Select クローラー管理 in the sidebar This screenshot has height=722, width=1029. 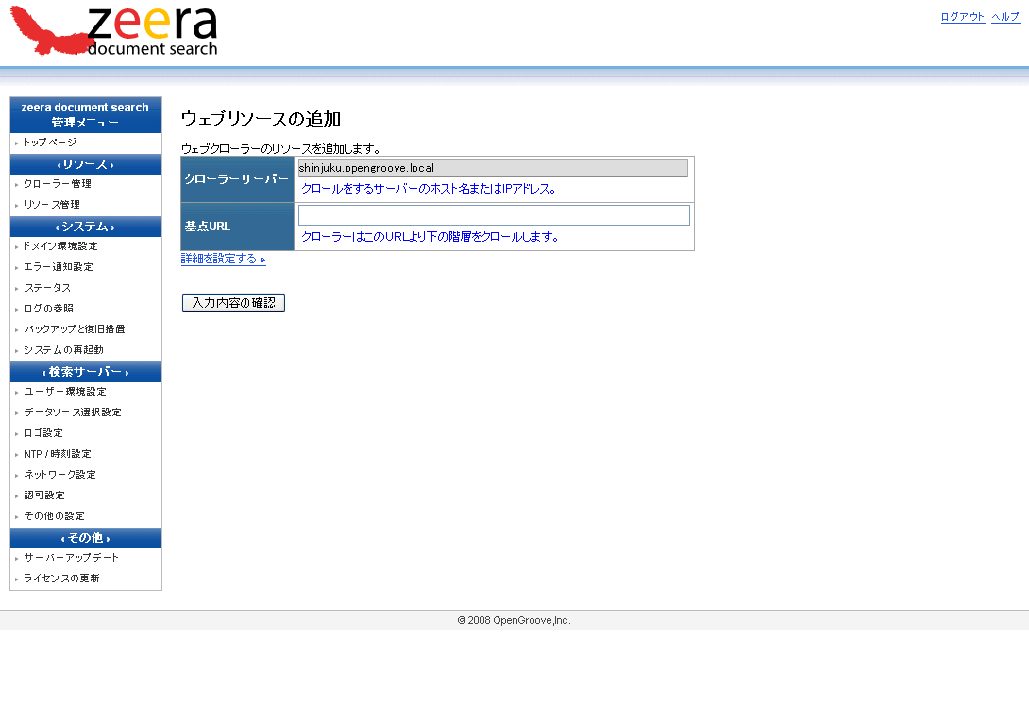(x=57, y=184)
